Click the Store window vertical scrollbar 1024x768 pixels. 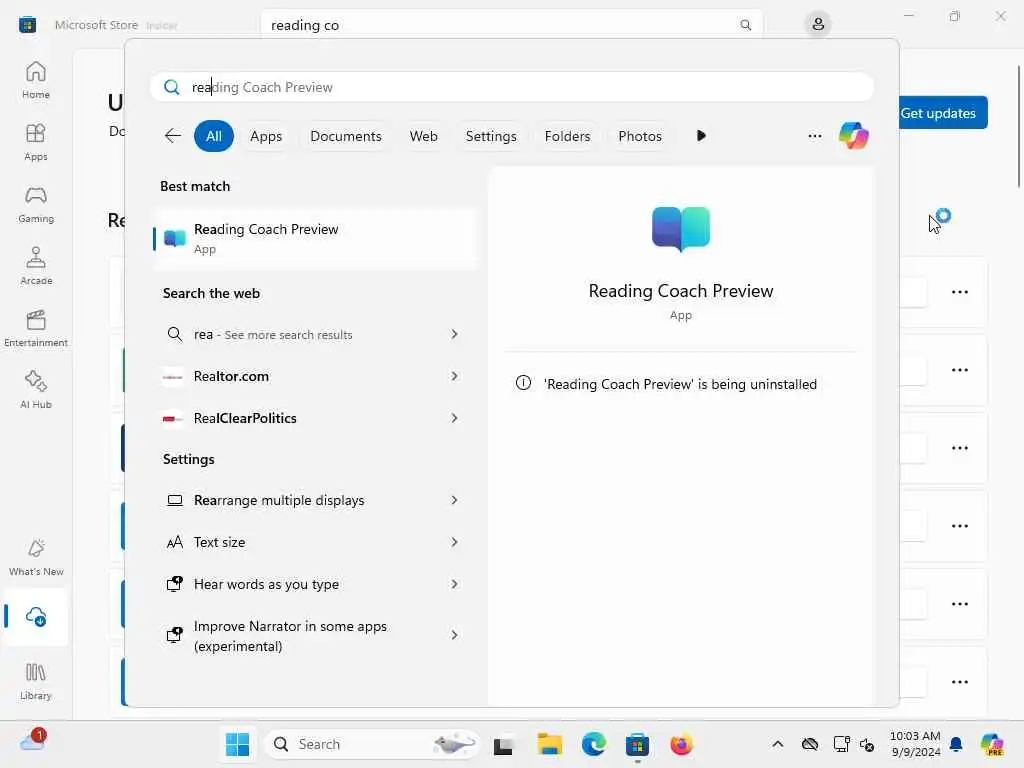1018,125
